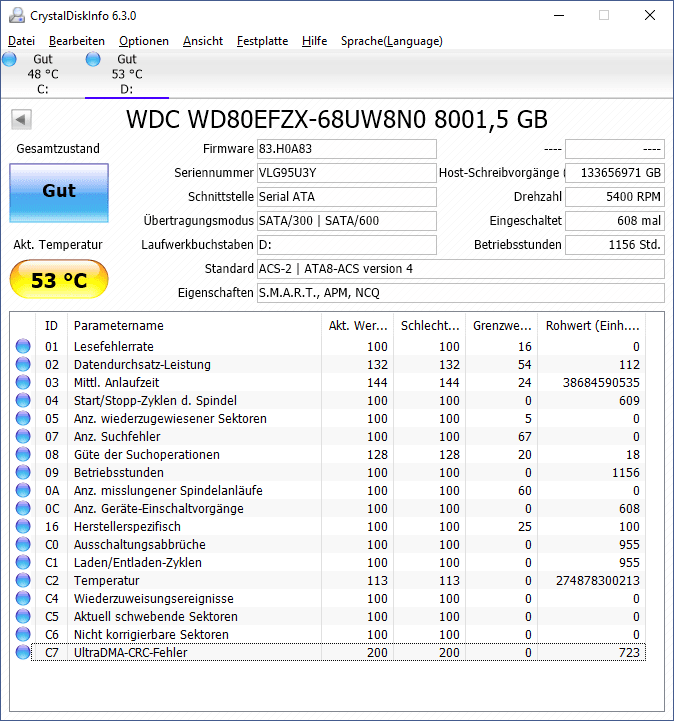Click the Host-Schreibvorgänge value 133656971 GB
The image size is (674, 721).
[x=615, y=172]
